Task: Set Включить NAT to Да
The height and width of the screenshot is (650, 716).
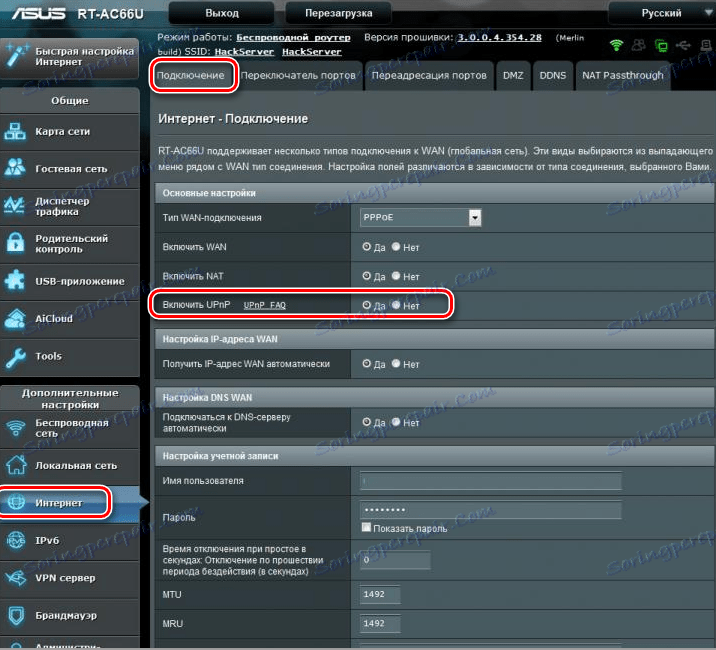Action: [x=366, y=276]
